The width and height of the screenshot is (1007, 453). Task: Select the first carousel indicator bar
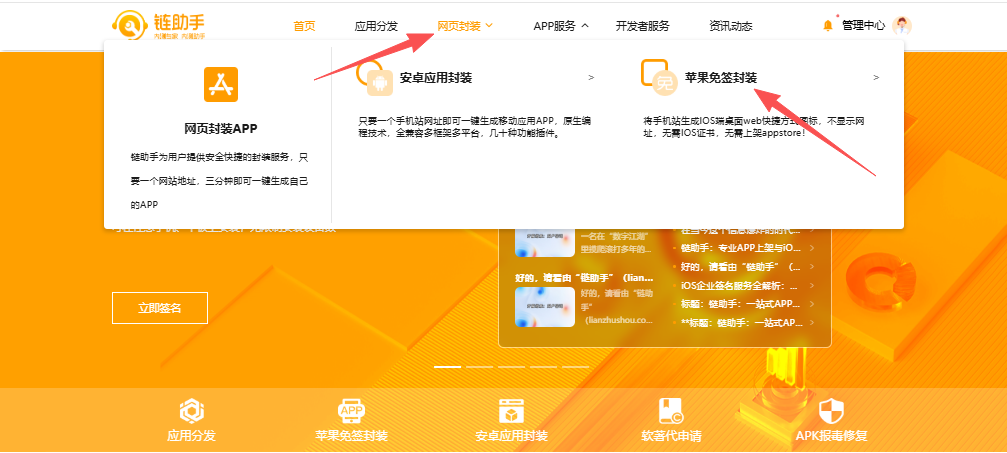[447, 367]
